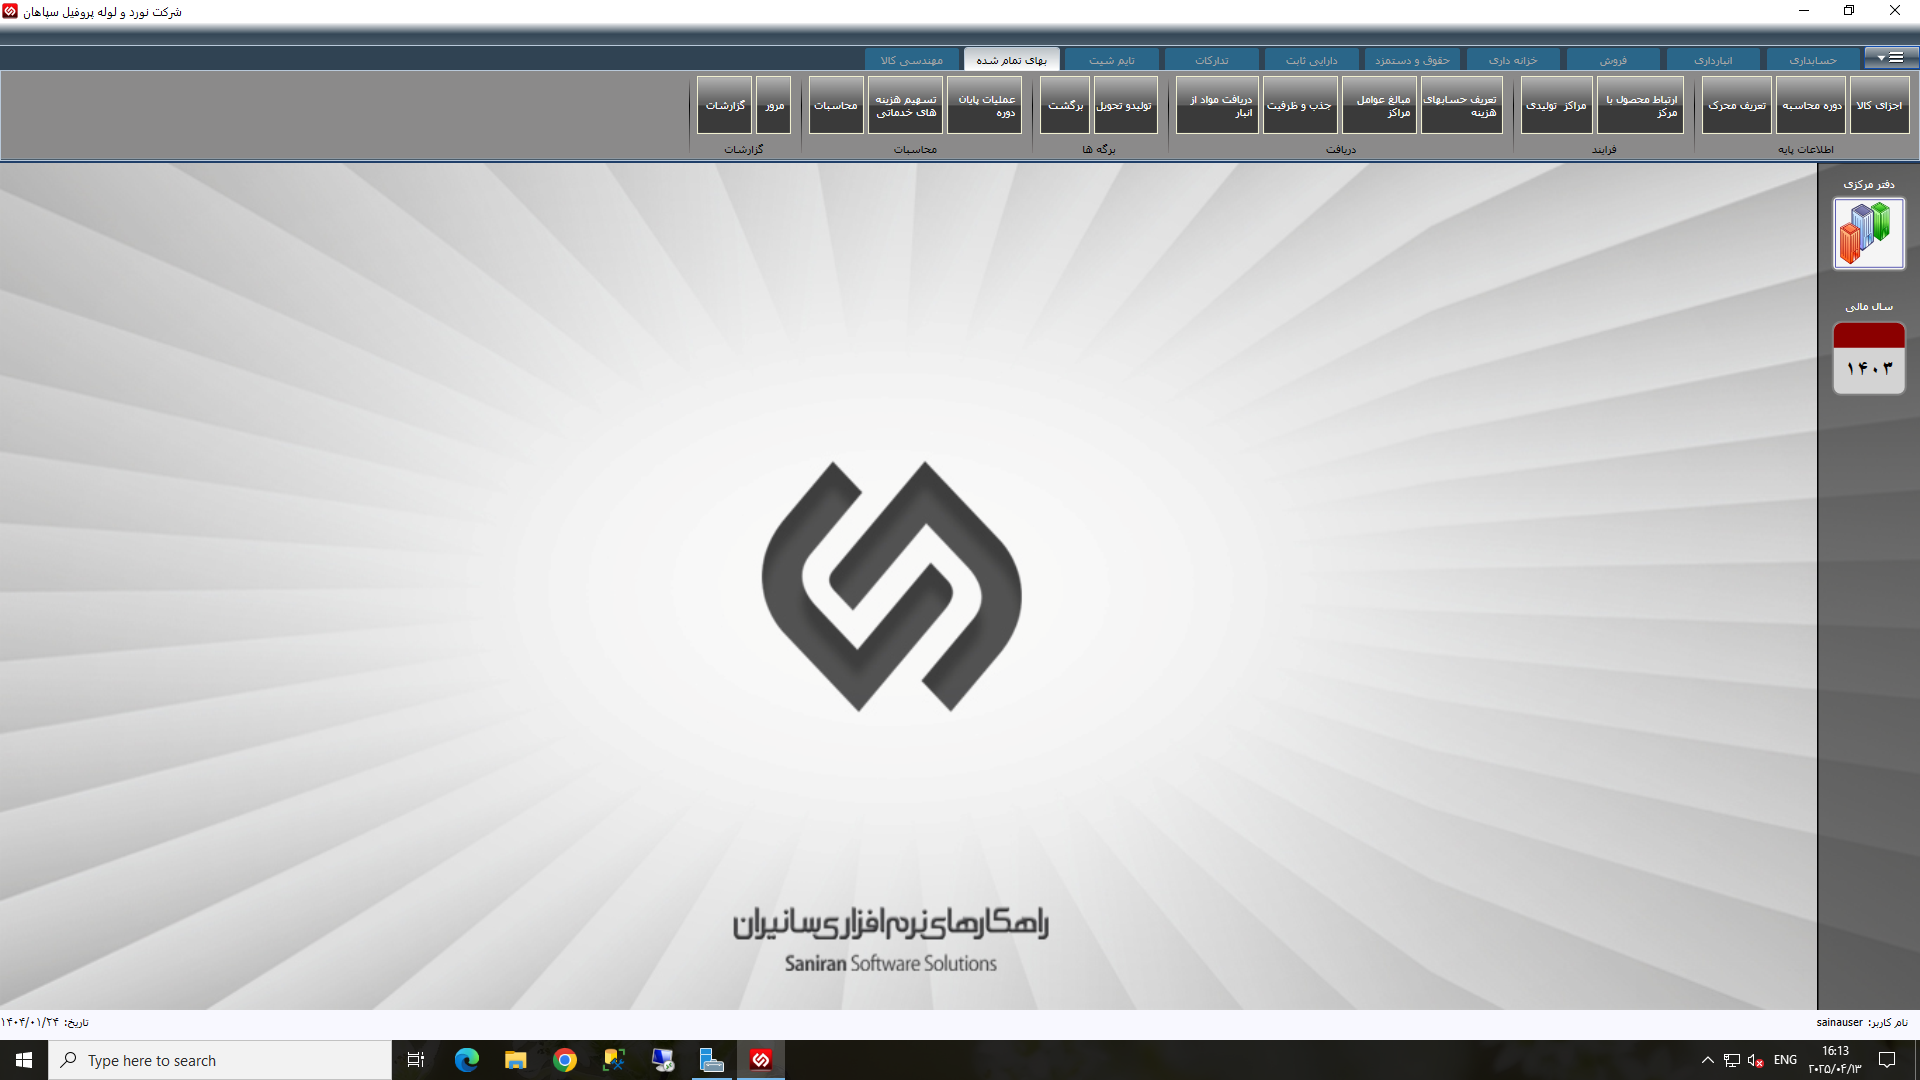Click the مرور (Review) button

tap(773, 104)
